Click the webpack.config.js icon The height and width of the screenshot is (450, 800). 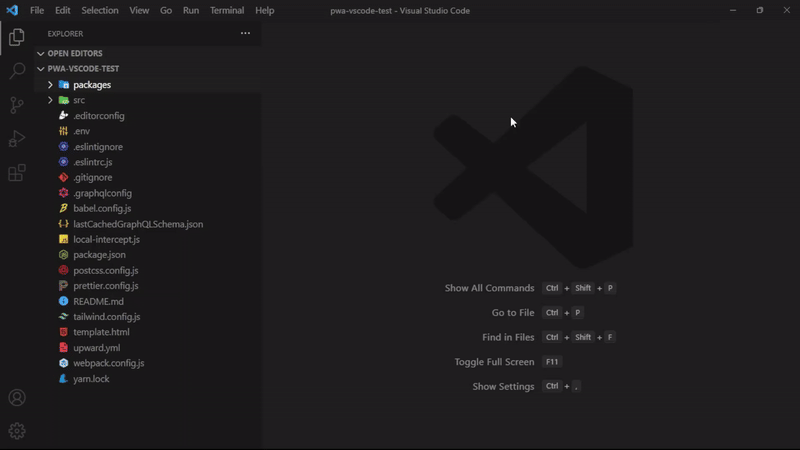coord(63,363)
